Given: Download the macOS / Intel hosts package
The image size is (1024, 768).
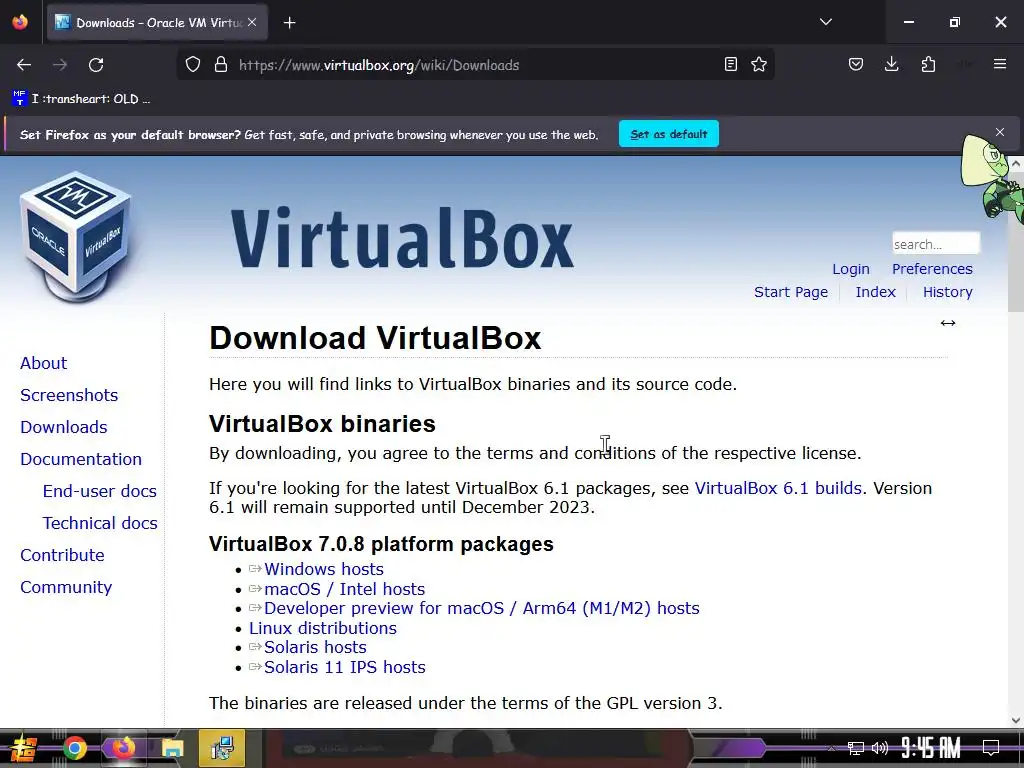Looking at the screenshot, I should click(x=345, y=589).
